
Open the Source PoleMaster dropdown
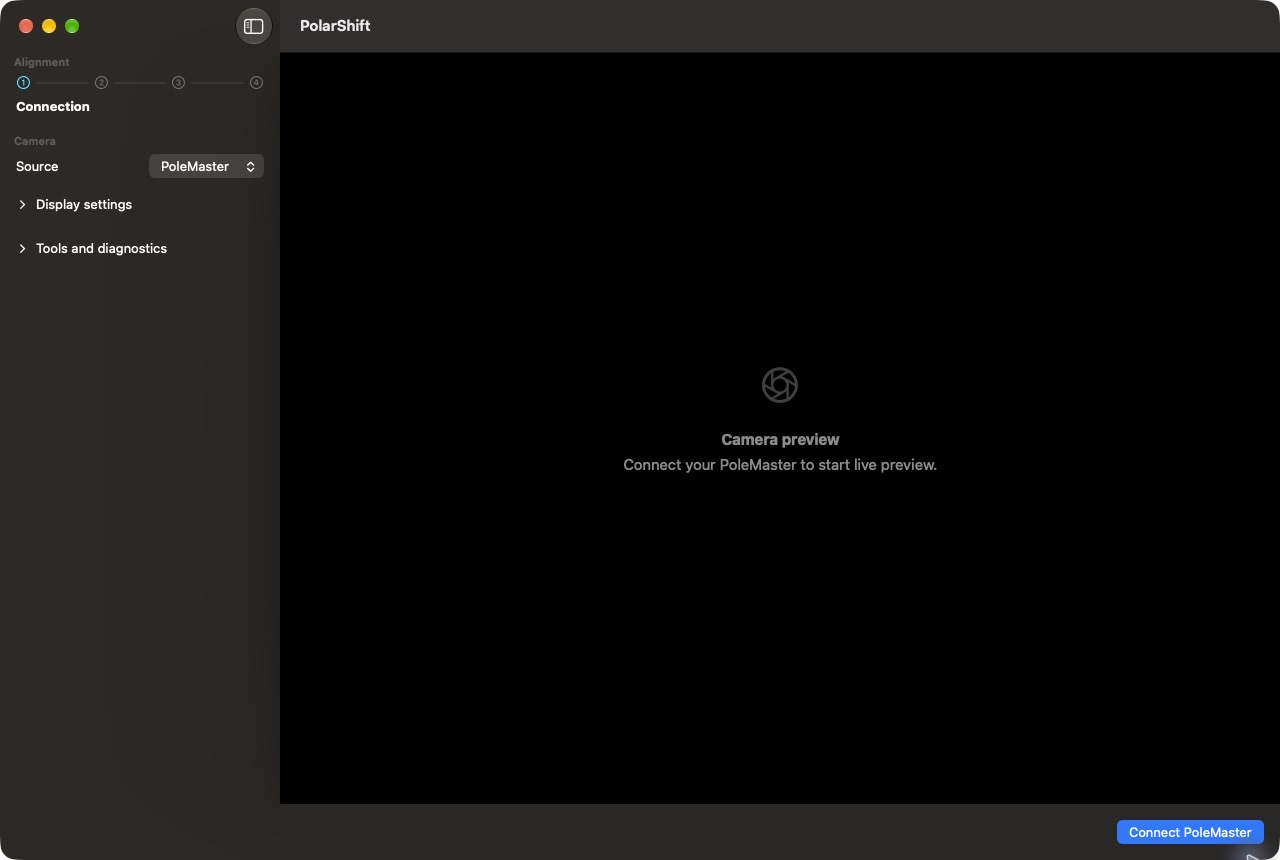(206, 166)
